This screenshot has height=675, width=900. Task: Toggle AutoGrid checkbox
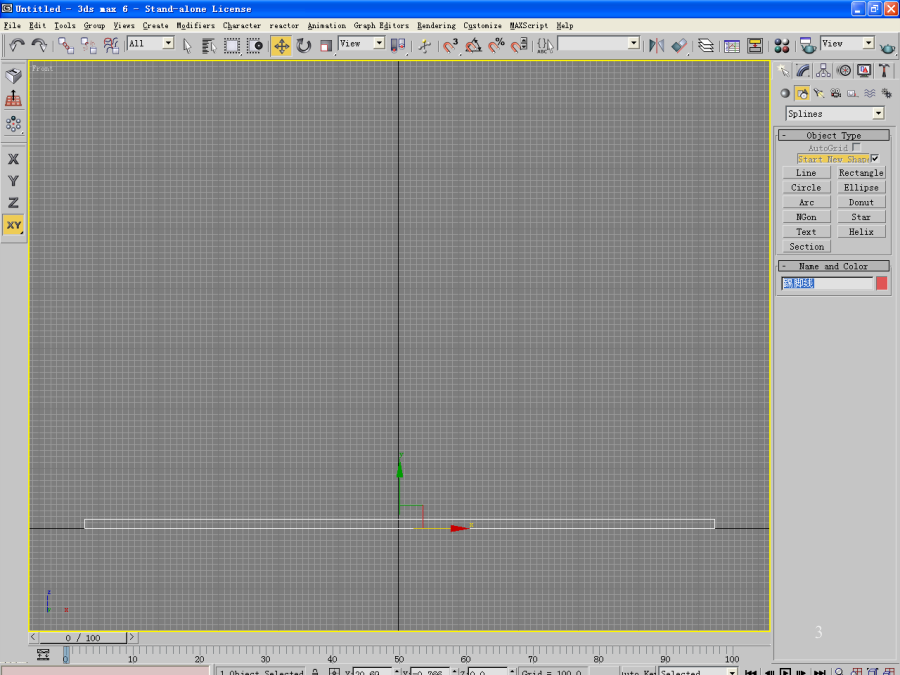[x=856, y=148]
